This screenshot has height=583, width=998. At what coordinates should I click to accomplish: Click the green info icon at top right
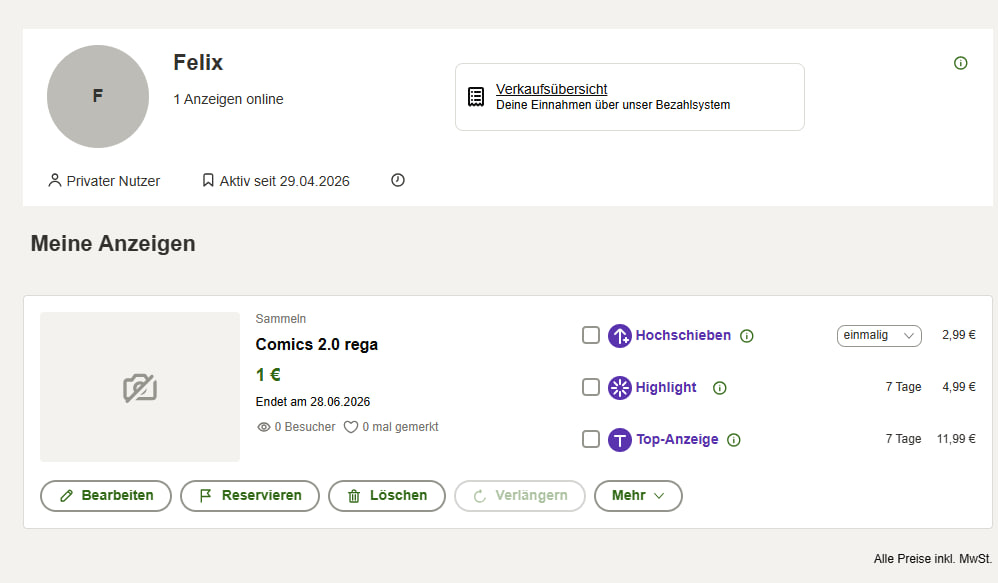coord(960,63)
